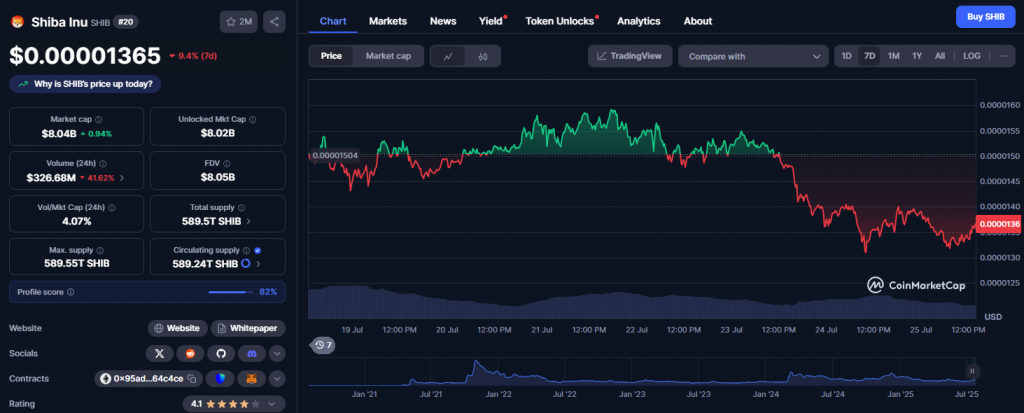Click the 0.0000136 current price tag
This screenshot has width=1024, height=413.
pyautogui.click(x=999, y=224)
